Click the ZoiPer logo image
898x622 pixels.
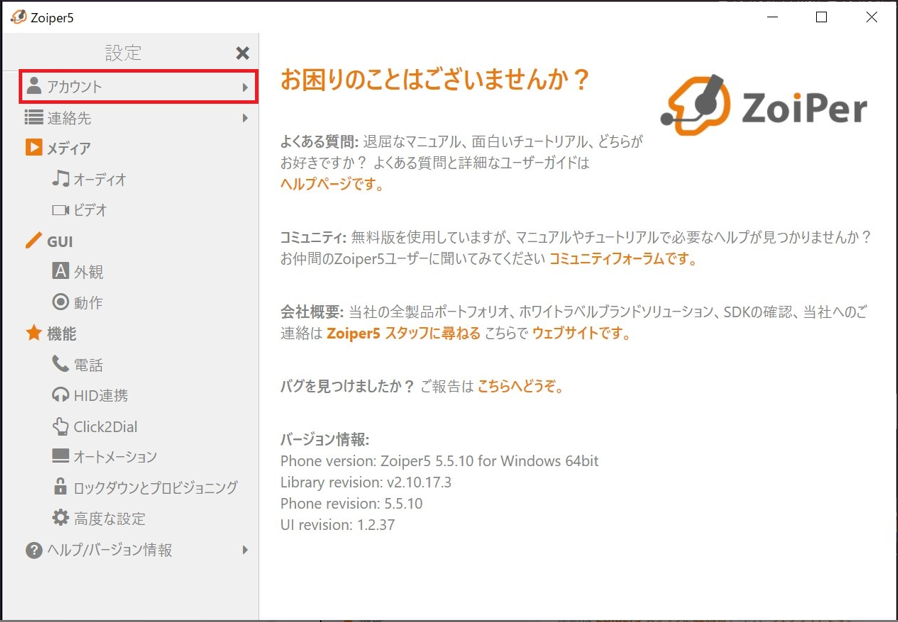(x=763, y=106)
